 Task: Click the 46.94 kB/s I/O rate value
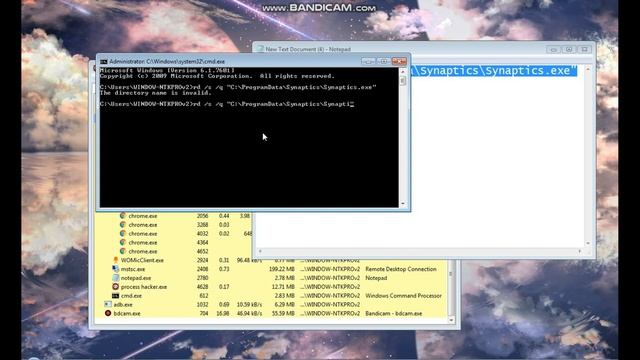(x=249, y=313)
